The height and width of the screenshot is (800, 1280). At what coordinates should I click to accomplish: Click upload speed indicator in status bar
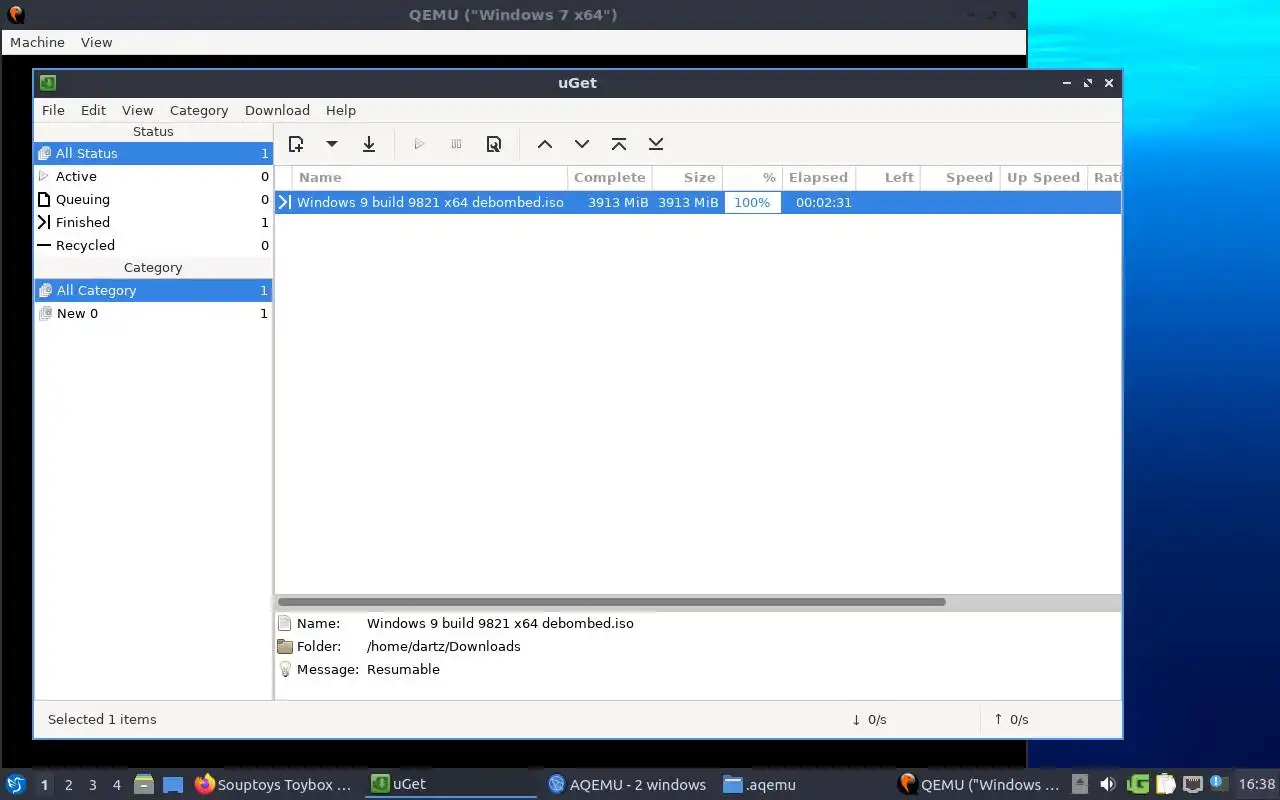point(1011,719)
